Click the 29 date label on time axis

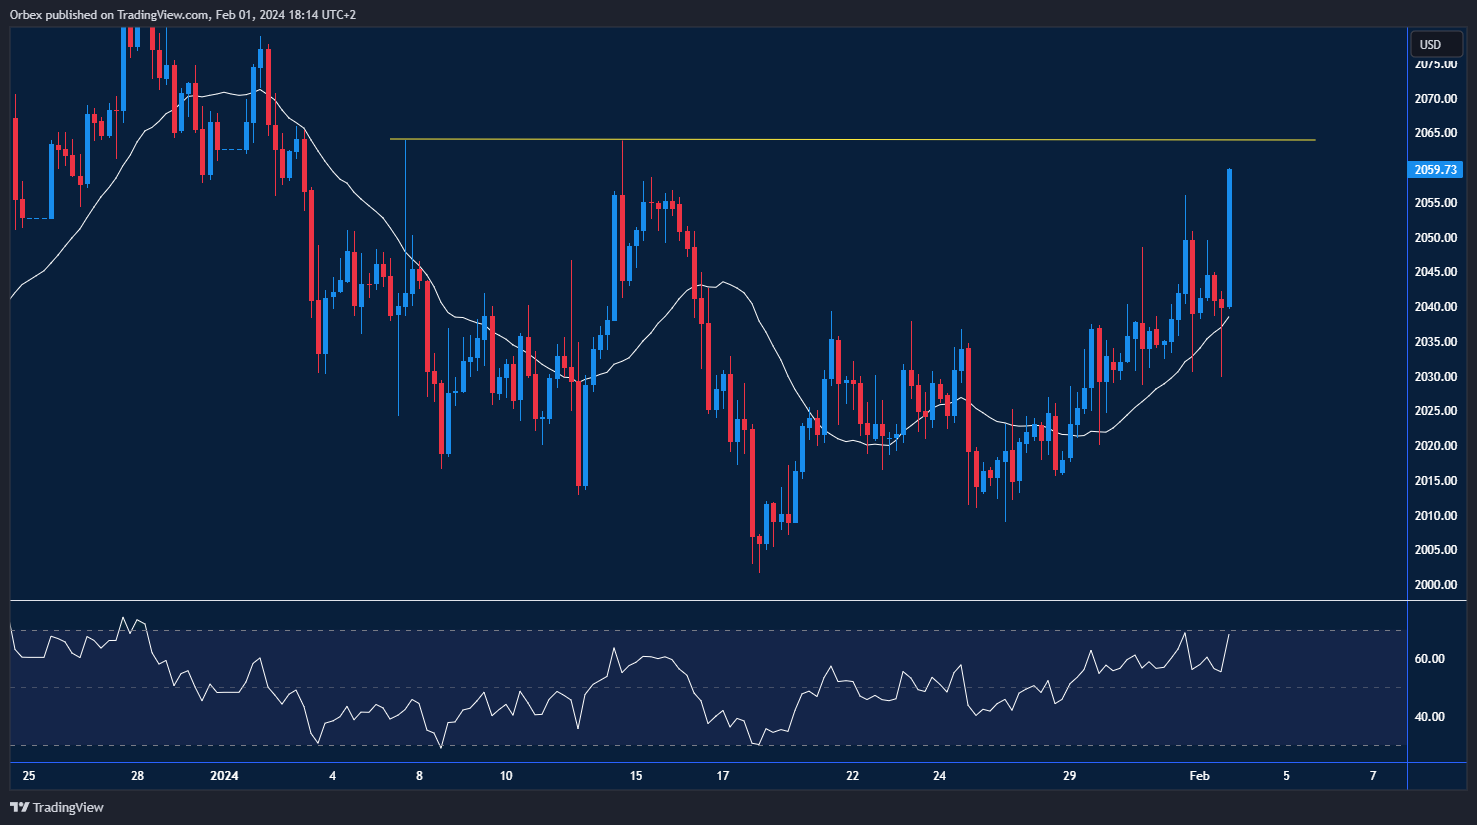point(1069,776)
